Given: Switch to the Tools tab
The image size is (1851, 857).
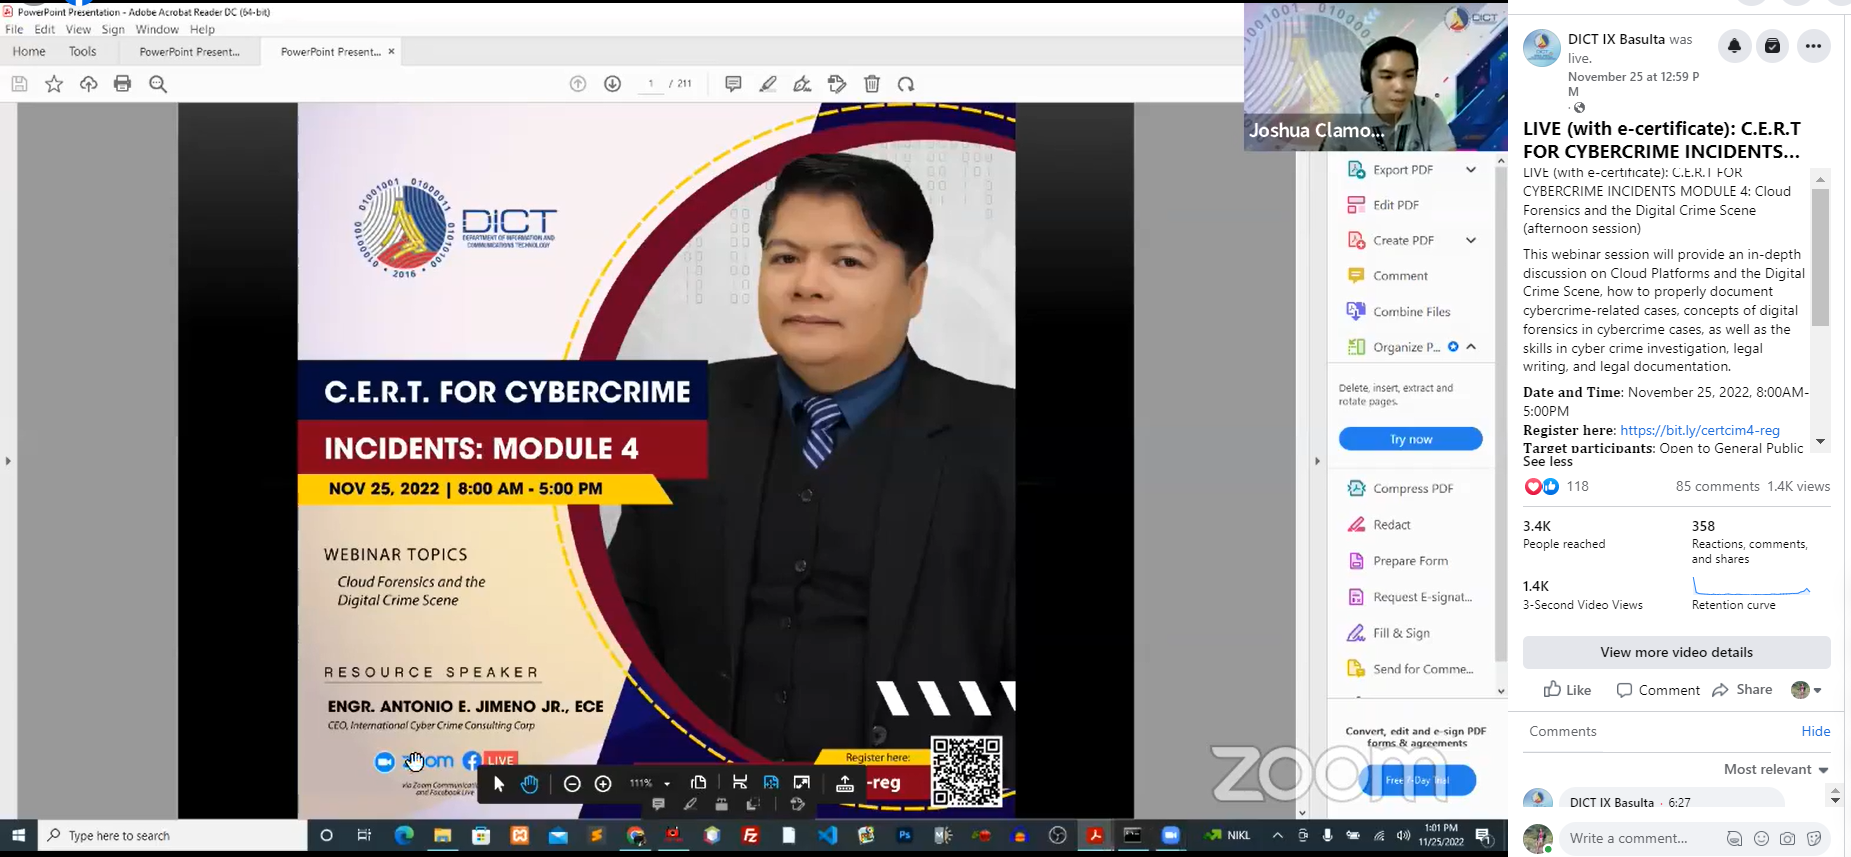Looking at the screenshot, I should 83,52.
